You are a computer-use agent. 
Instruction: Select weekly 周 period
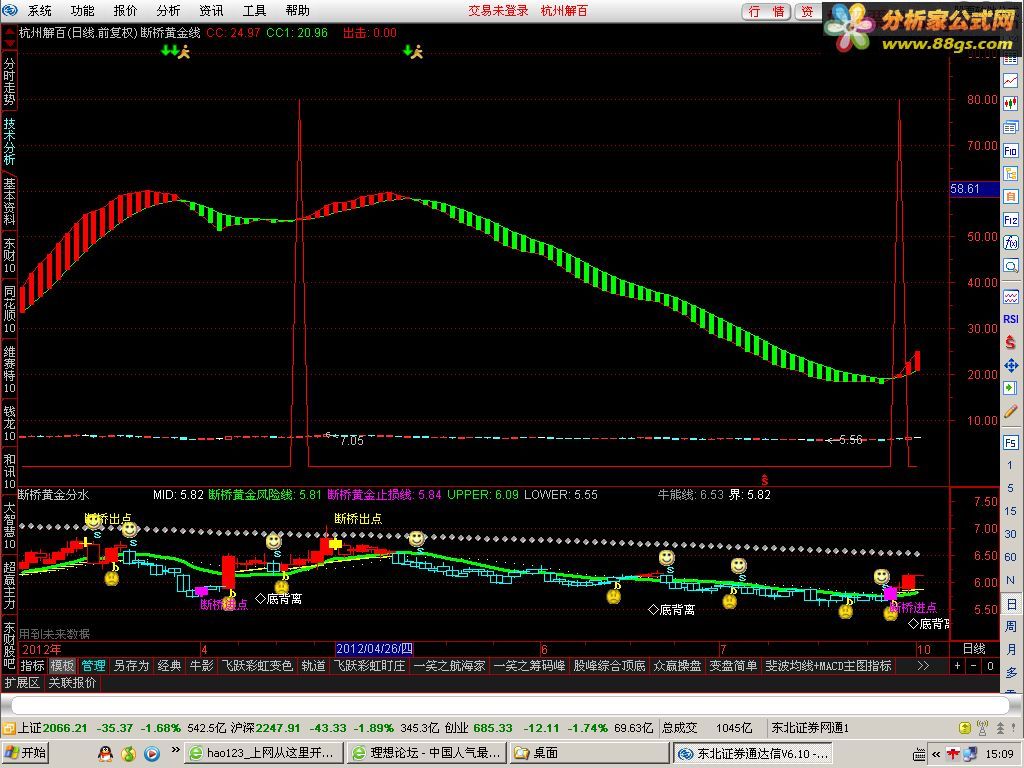coord(1010,626)
